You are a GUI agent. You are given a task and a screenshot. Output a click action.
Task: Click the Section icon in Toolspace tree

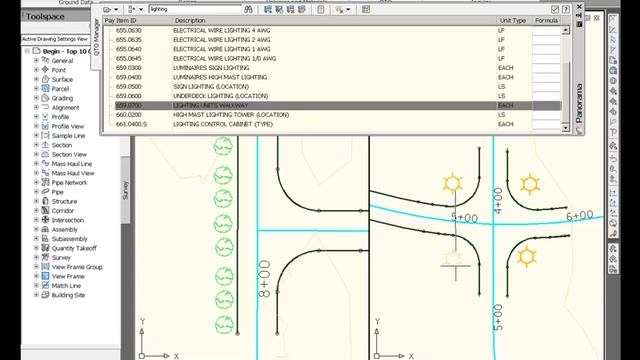pos(45,145)
